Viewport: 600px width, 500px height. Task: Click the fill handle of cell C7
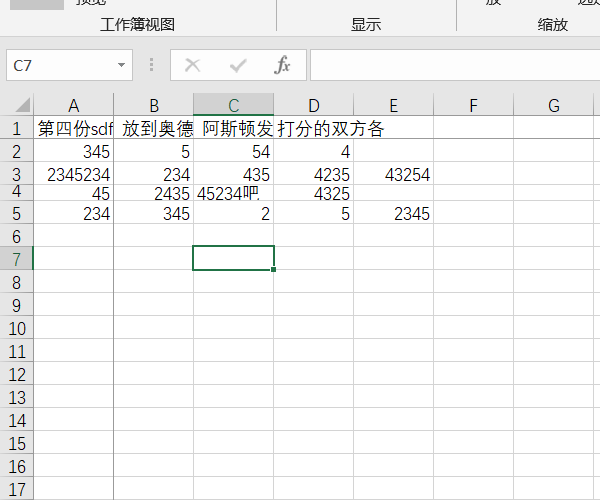pos(273,269)
